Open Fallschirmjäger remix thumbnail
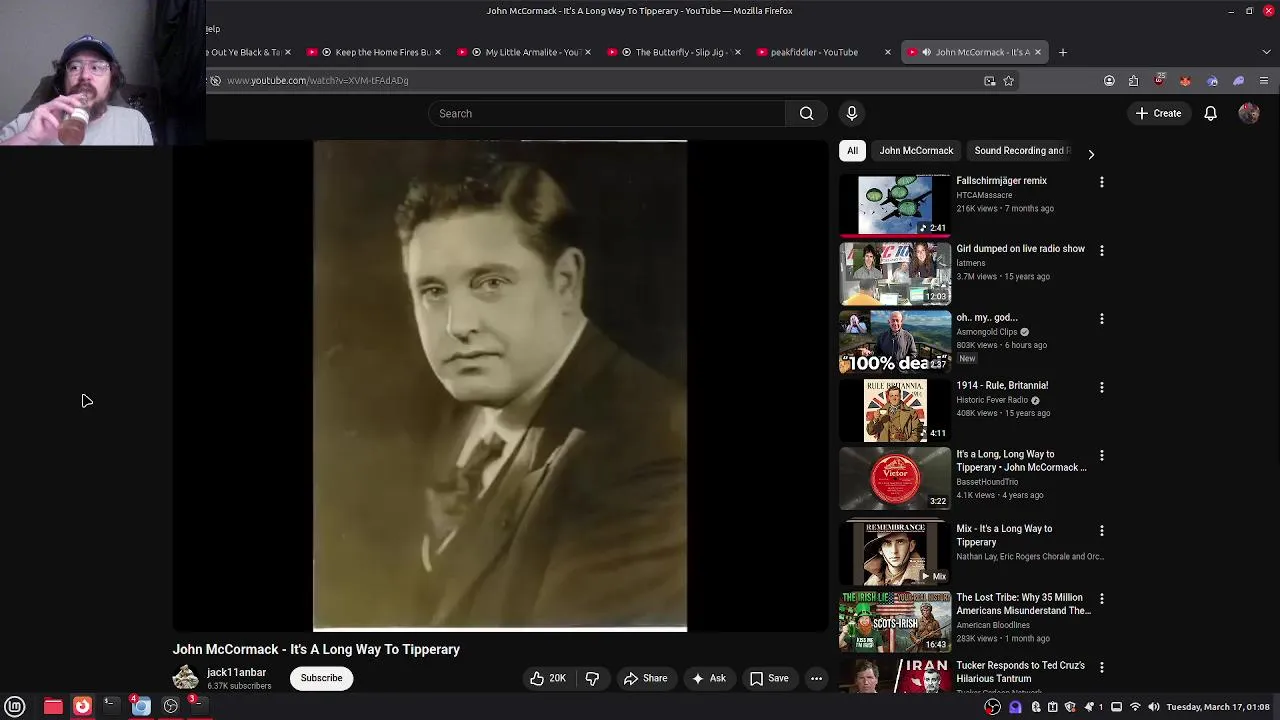The height and width of the screenshot is (720, 1280). pyautogui.click(x=895, y=205)
